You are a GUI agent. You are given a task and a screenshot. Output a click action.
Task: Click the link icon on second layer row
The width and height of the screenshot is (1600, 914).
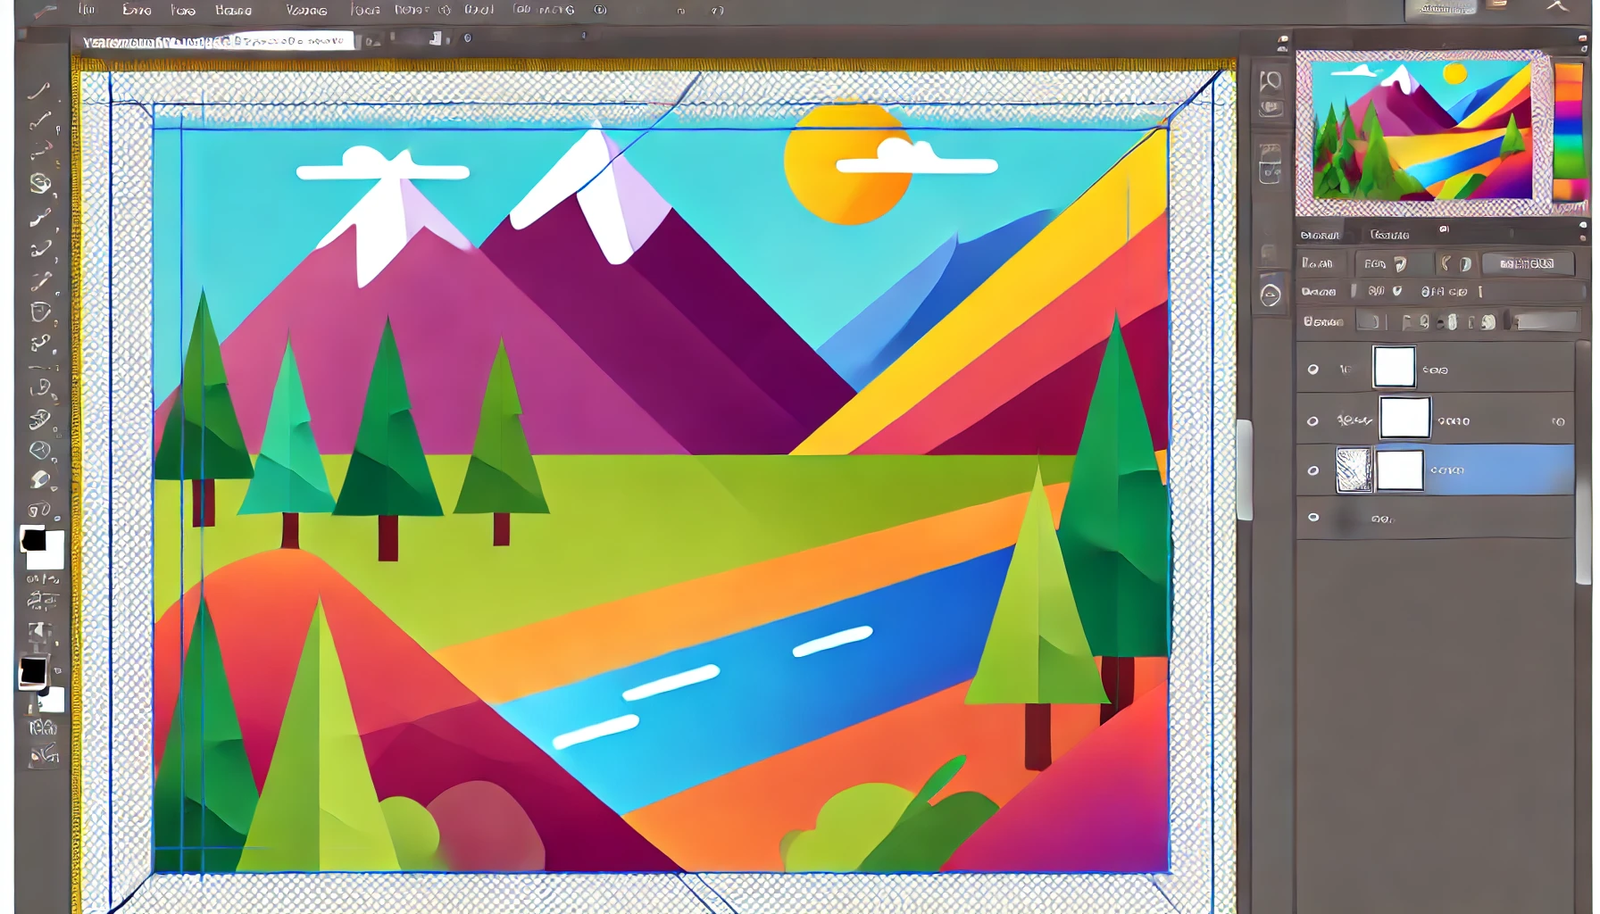point(1557,421)
